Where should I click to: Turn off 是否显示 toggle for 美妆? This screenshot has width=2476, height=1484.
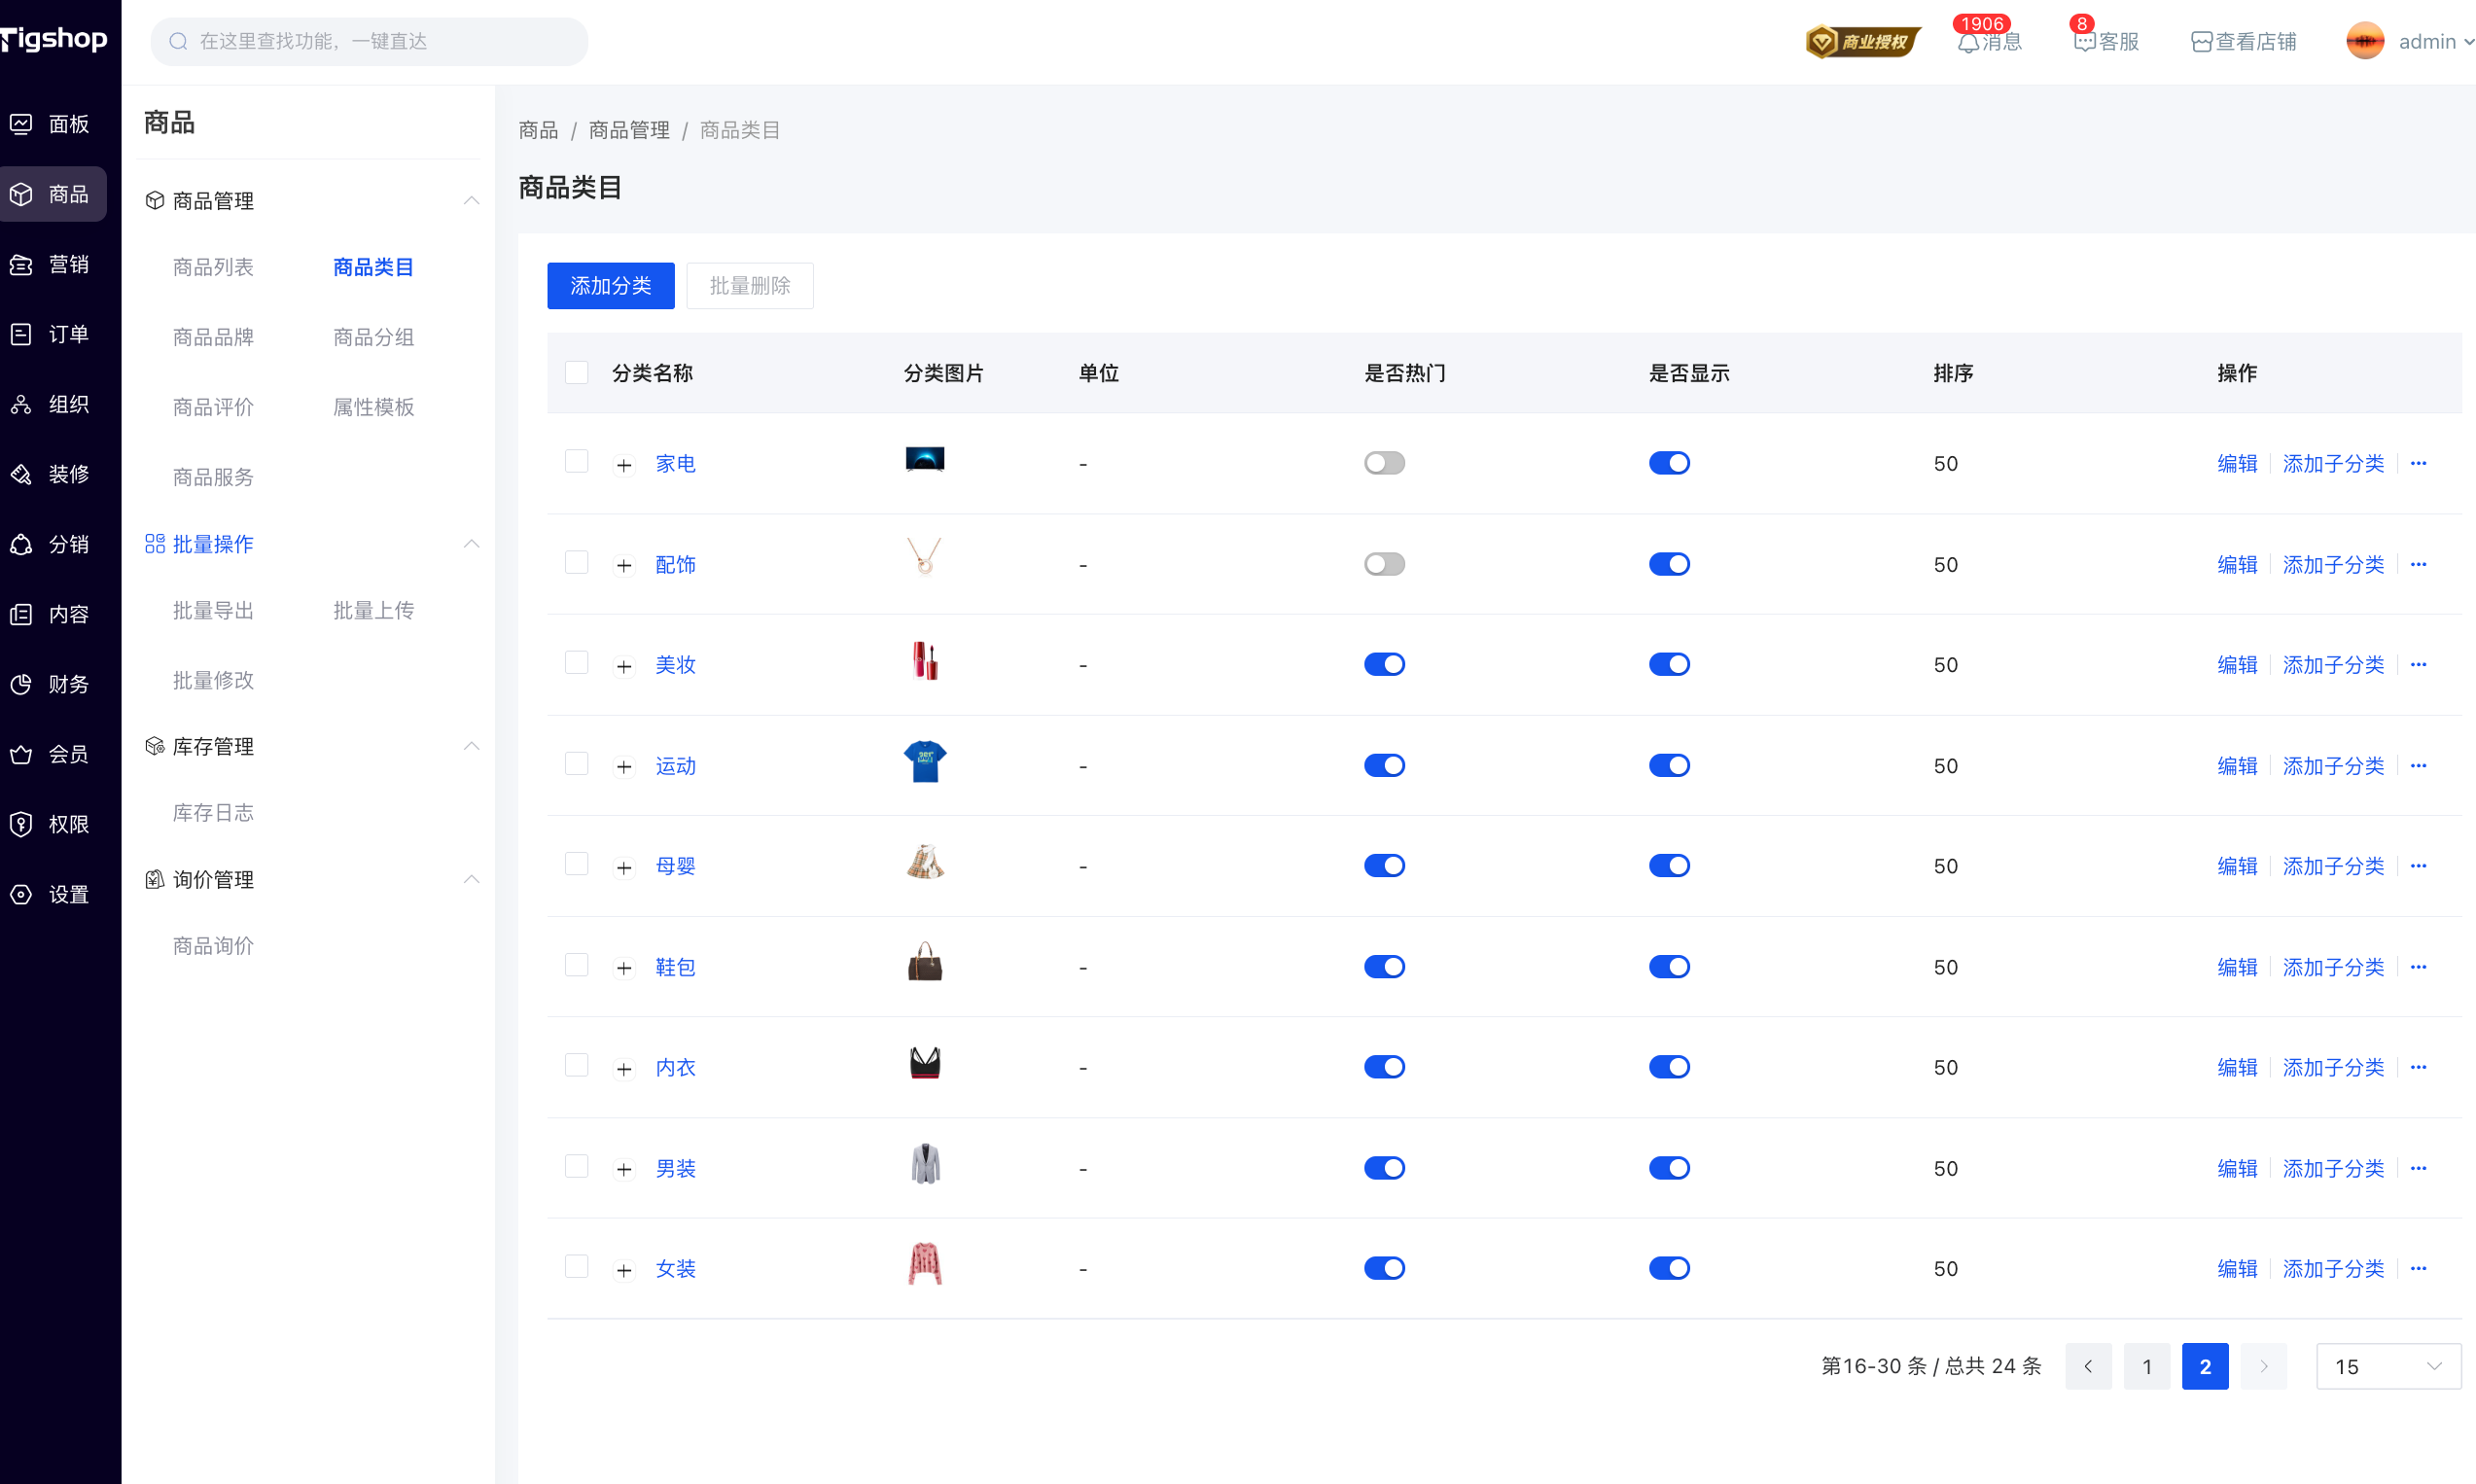pos(1668,664)
